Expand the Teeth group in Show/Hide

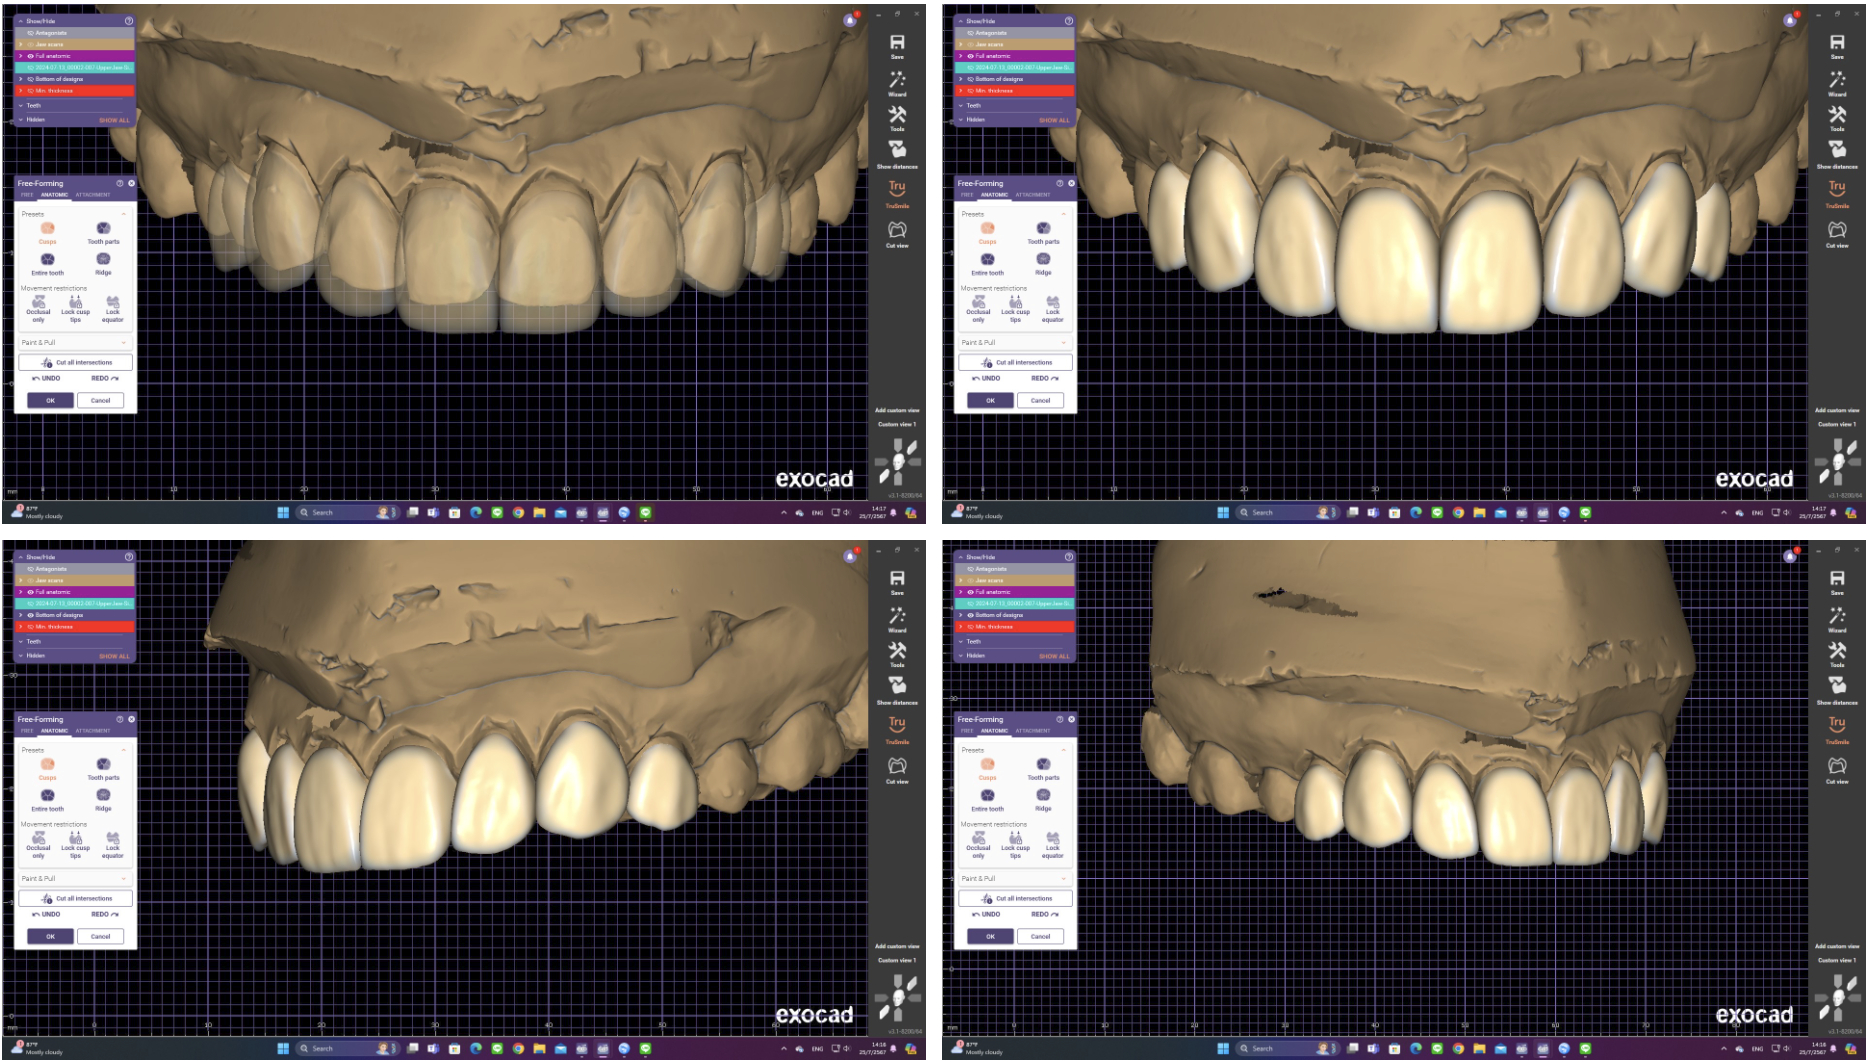coord(20,105)
